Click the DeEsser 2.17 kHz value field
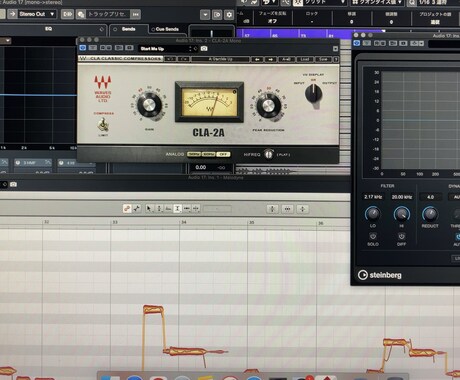 pos(373,197)
